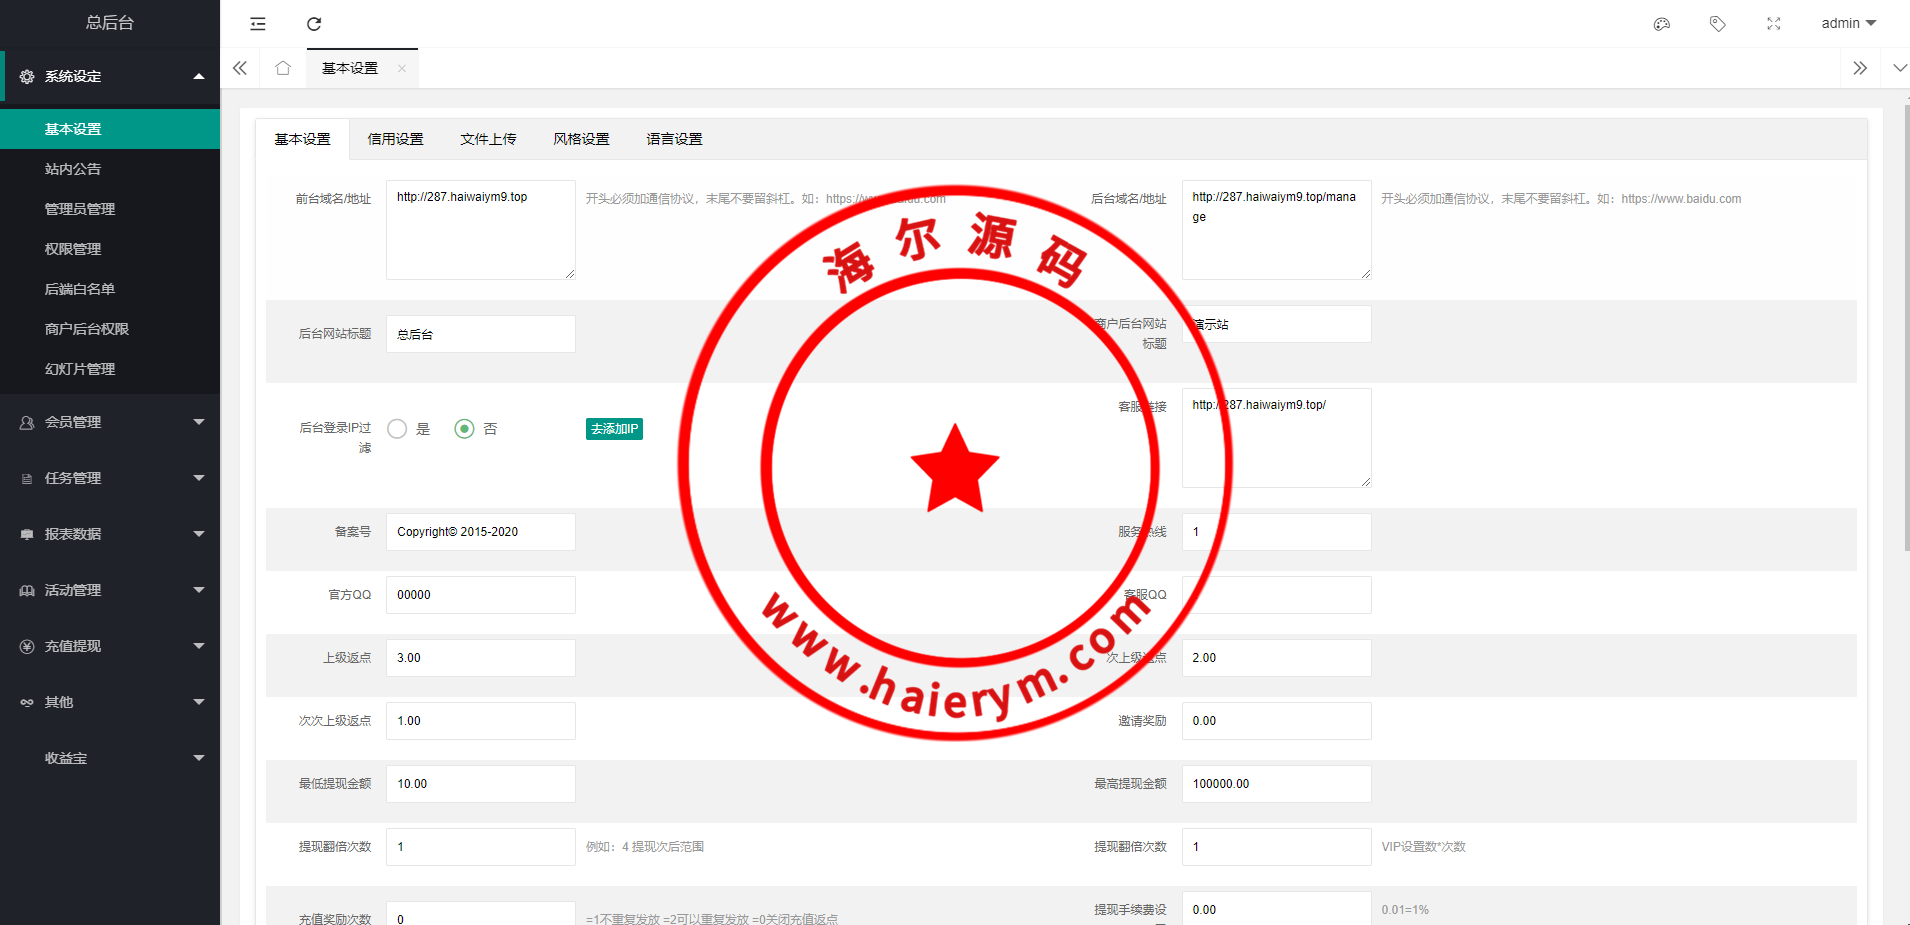
Task: Go to the home tab icon
Action: pyautogui.click(x=283, y=68)
